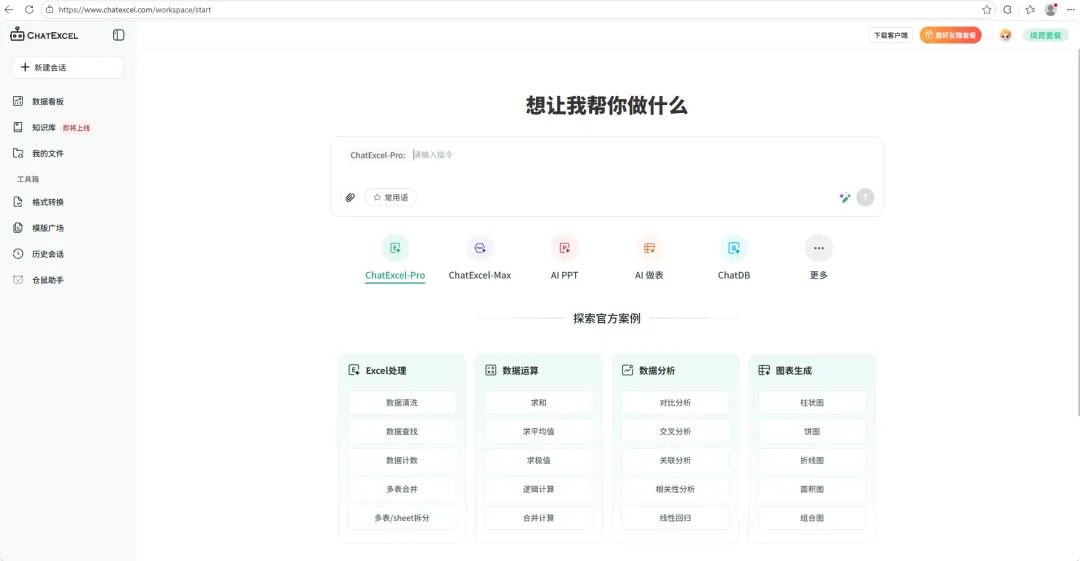Choose the 对比分析 example
Screen dimensions: 1080x561
pos(675,402)
